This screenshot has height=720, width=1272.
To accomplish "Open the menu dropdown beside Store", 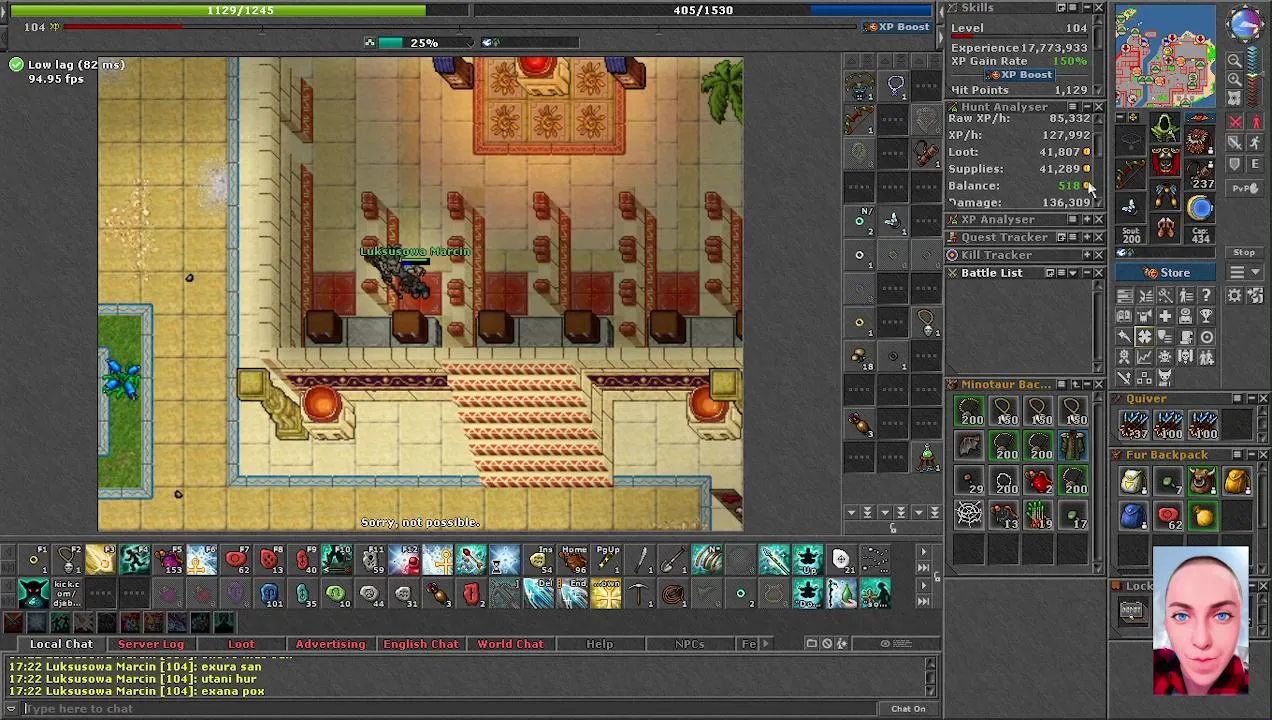I will [1244, 273].
